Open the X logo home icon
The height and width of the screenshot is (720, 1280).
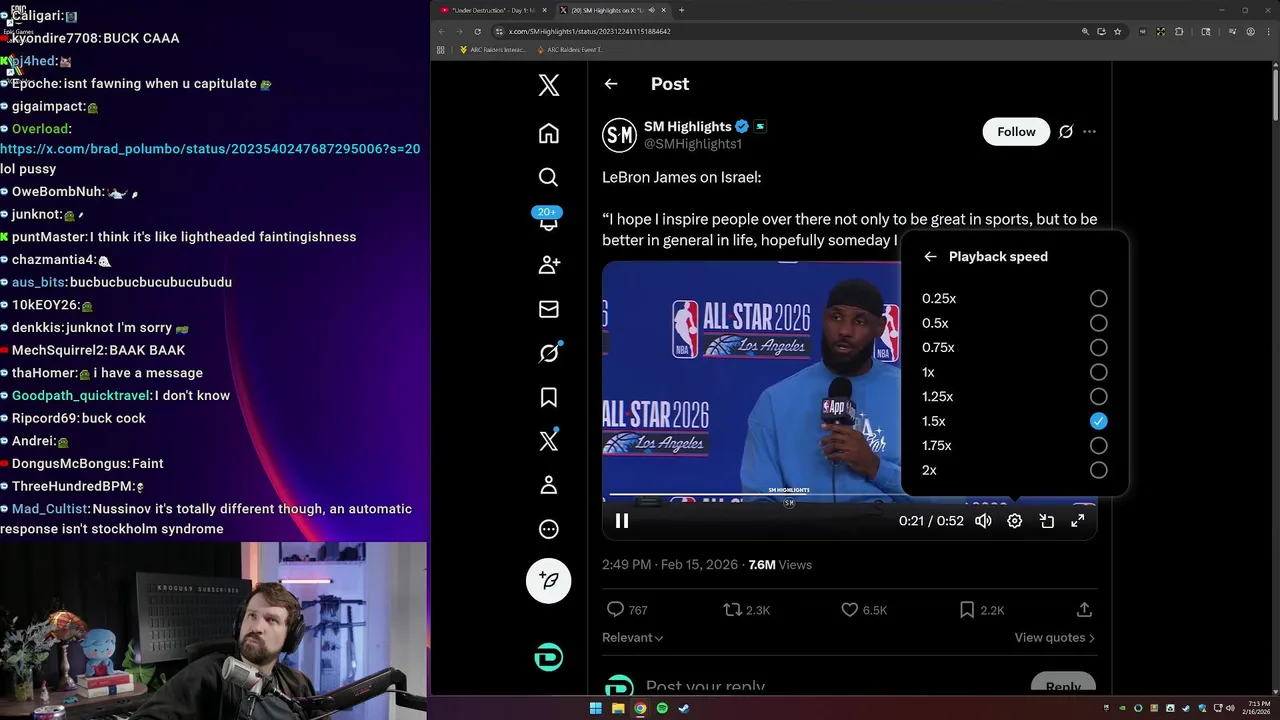548,85
